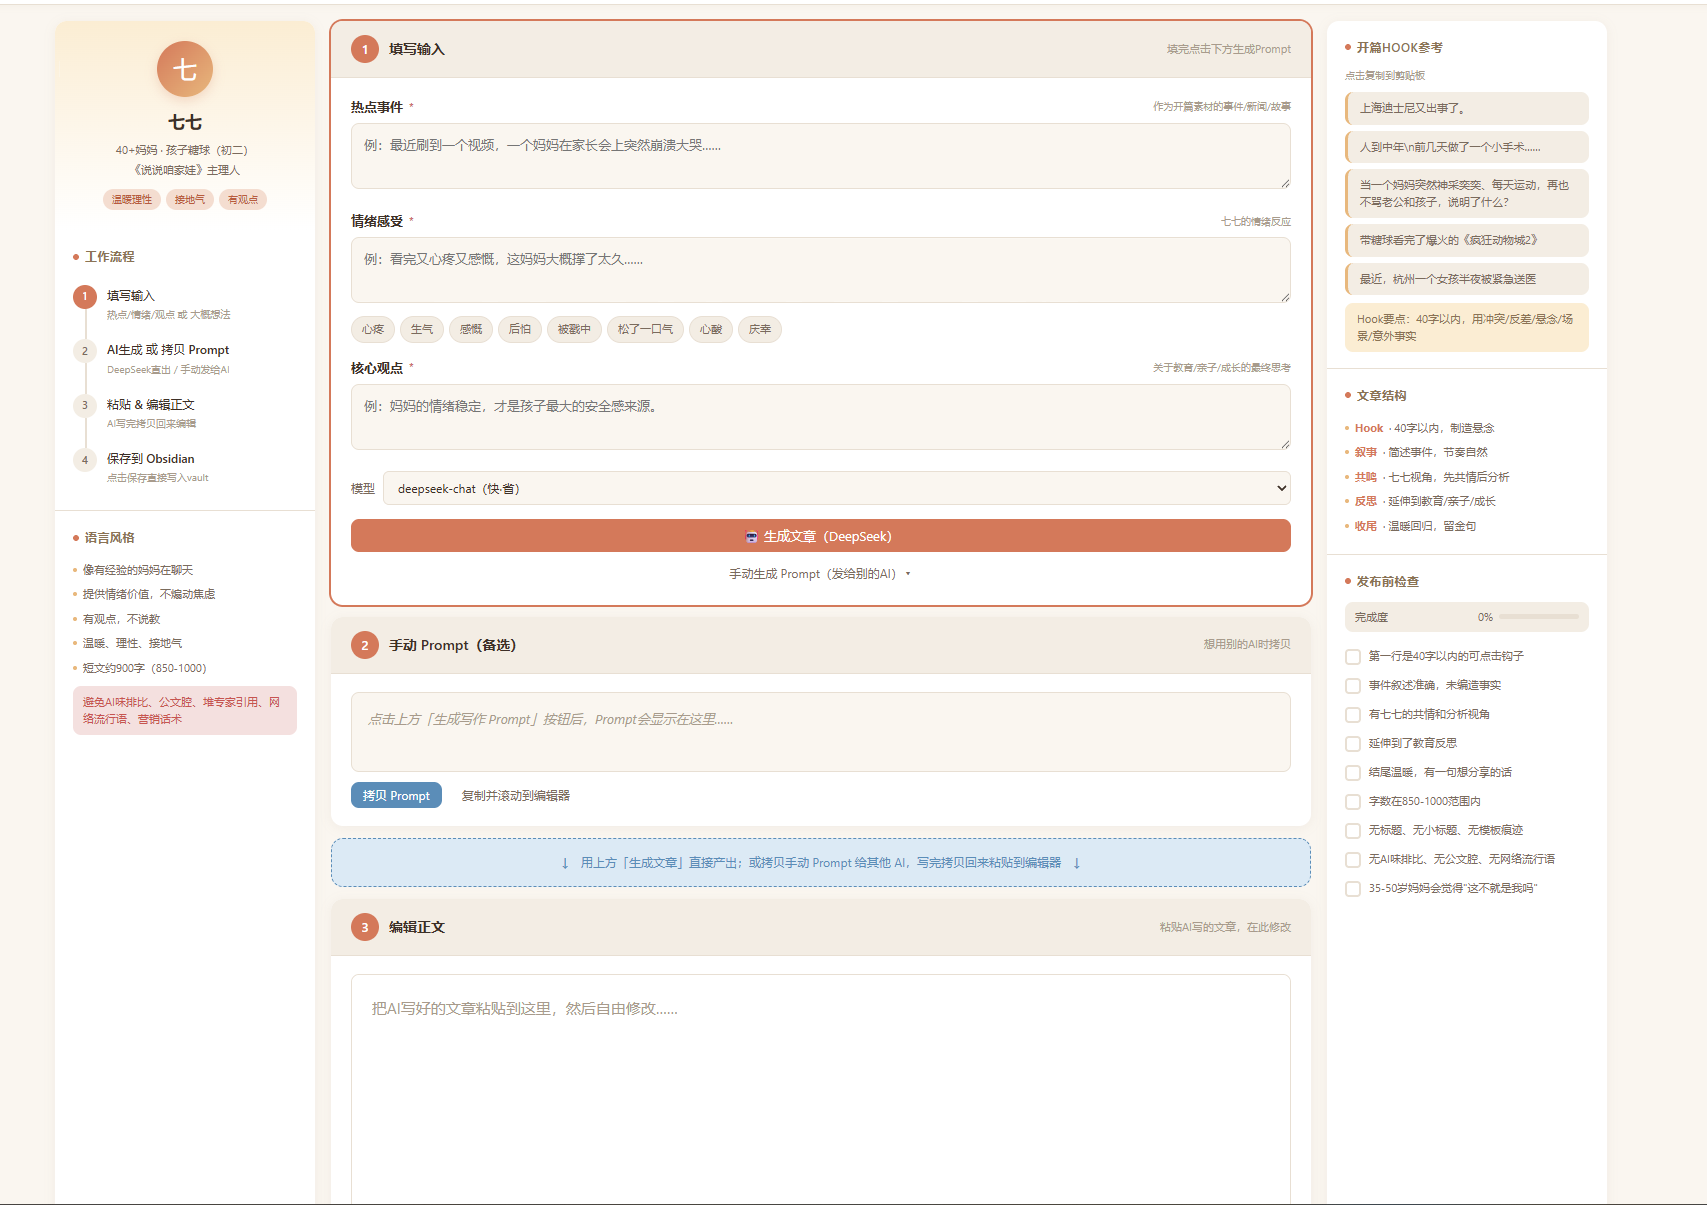
Task: Click the 七 avatar icon
Action: click(x=185, y=69)
